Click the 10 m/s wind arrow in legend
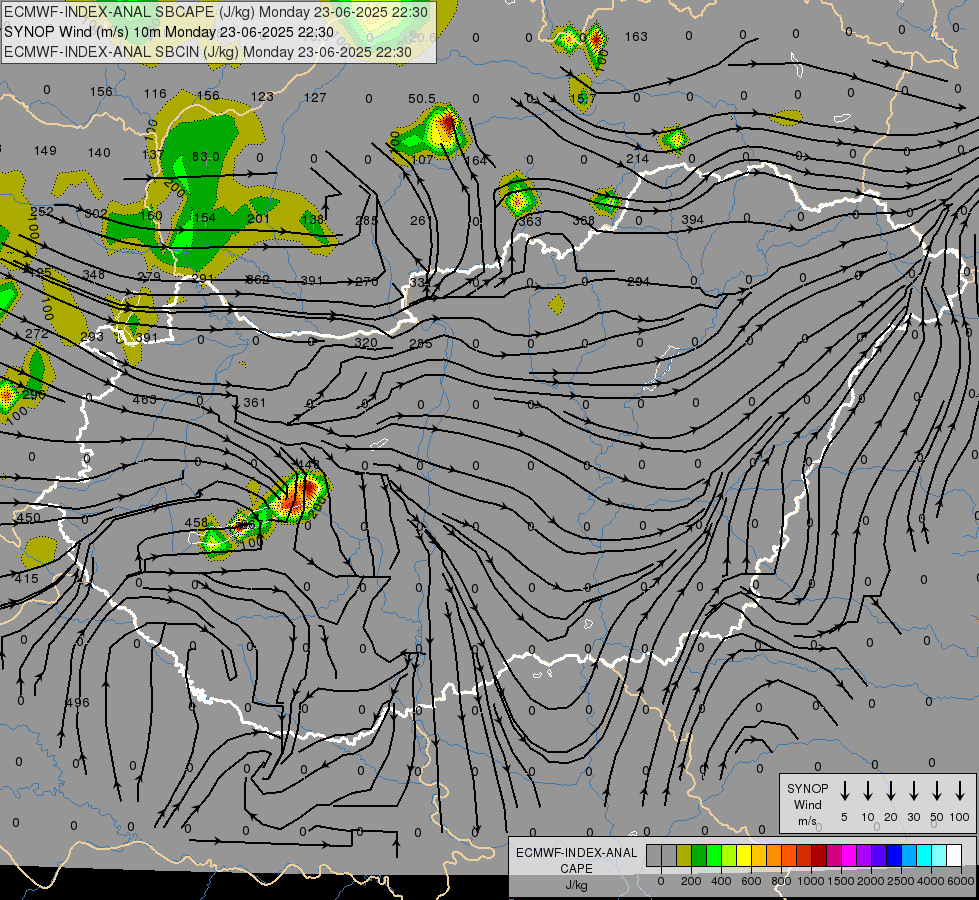 click(x=867, y=791)
